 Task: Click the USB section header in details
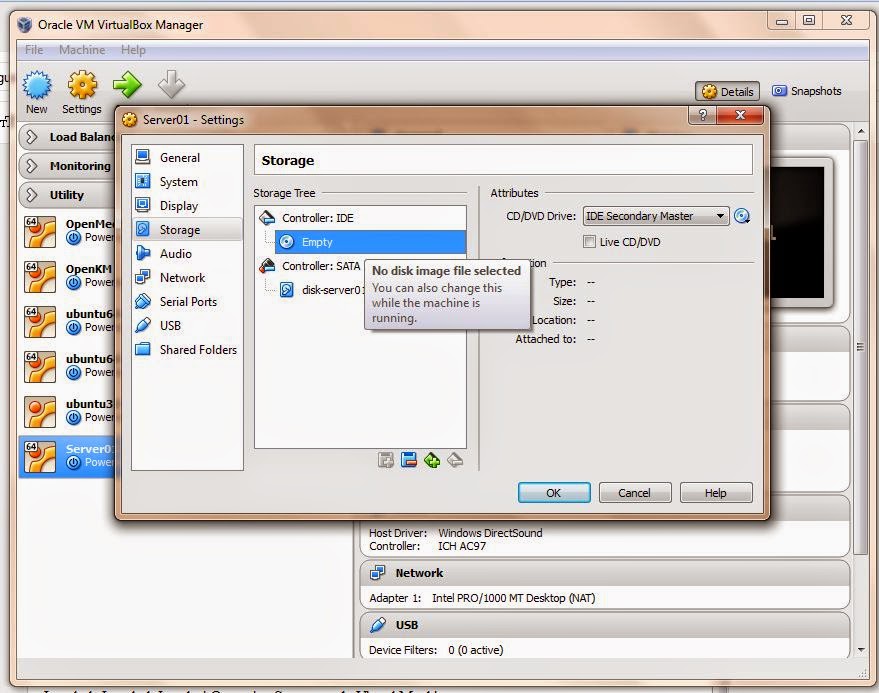(x=604, y=625)
